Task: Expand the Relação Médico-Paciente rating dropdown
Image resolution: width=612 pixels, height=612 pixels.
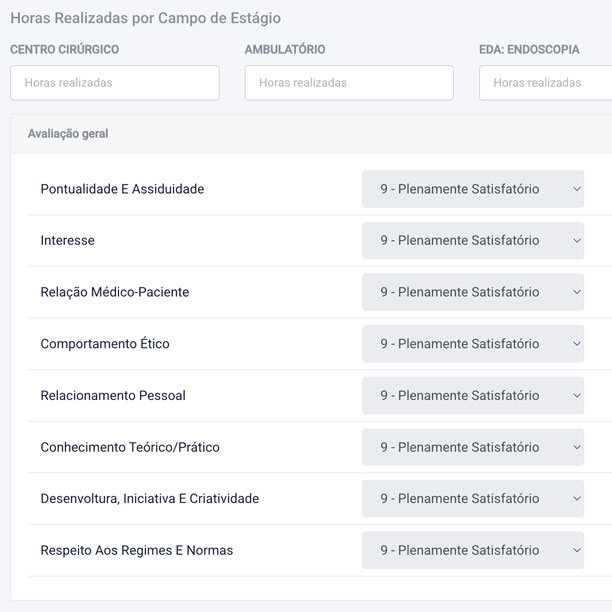Action: 472,292
